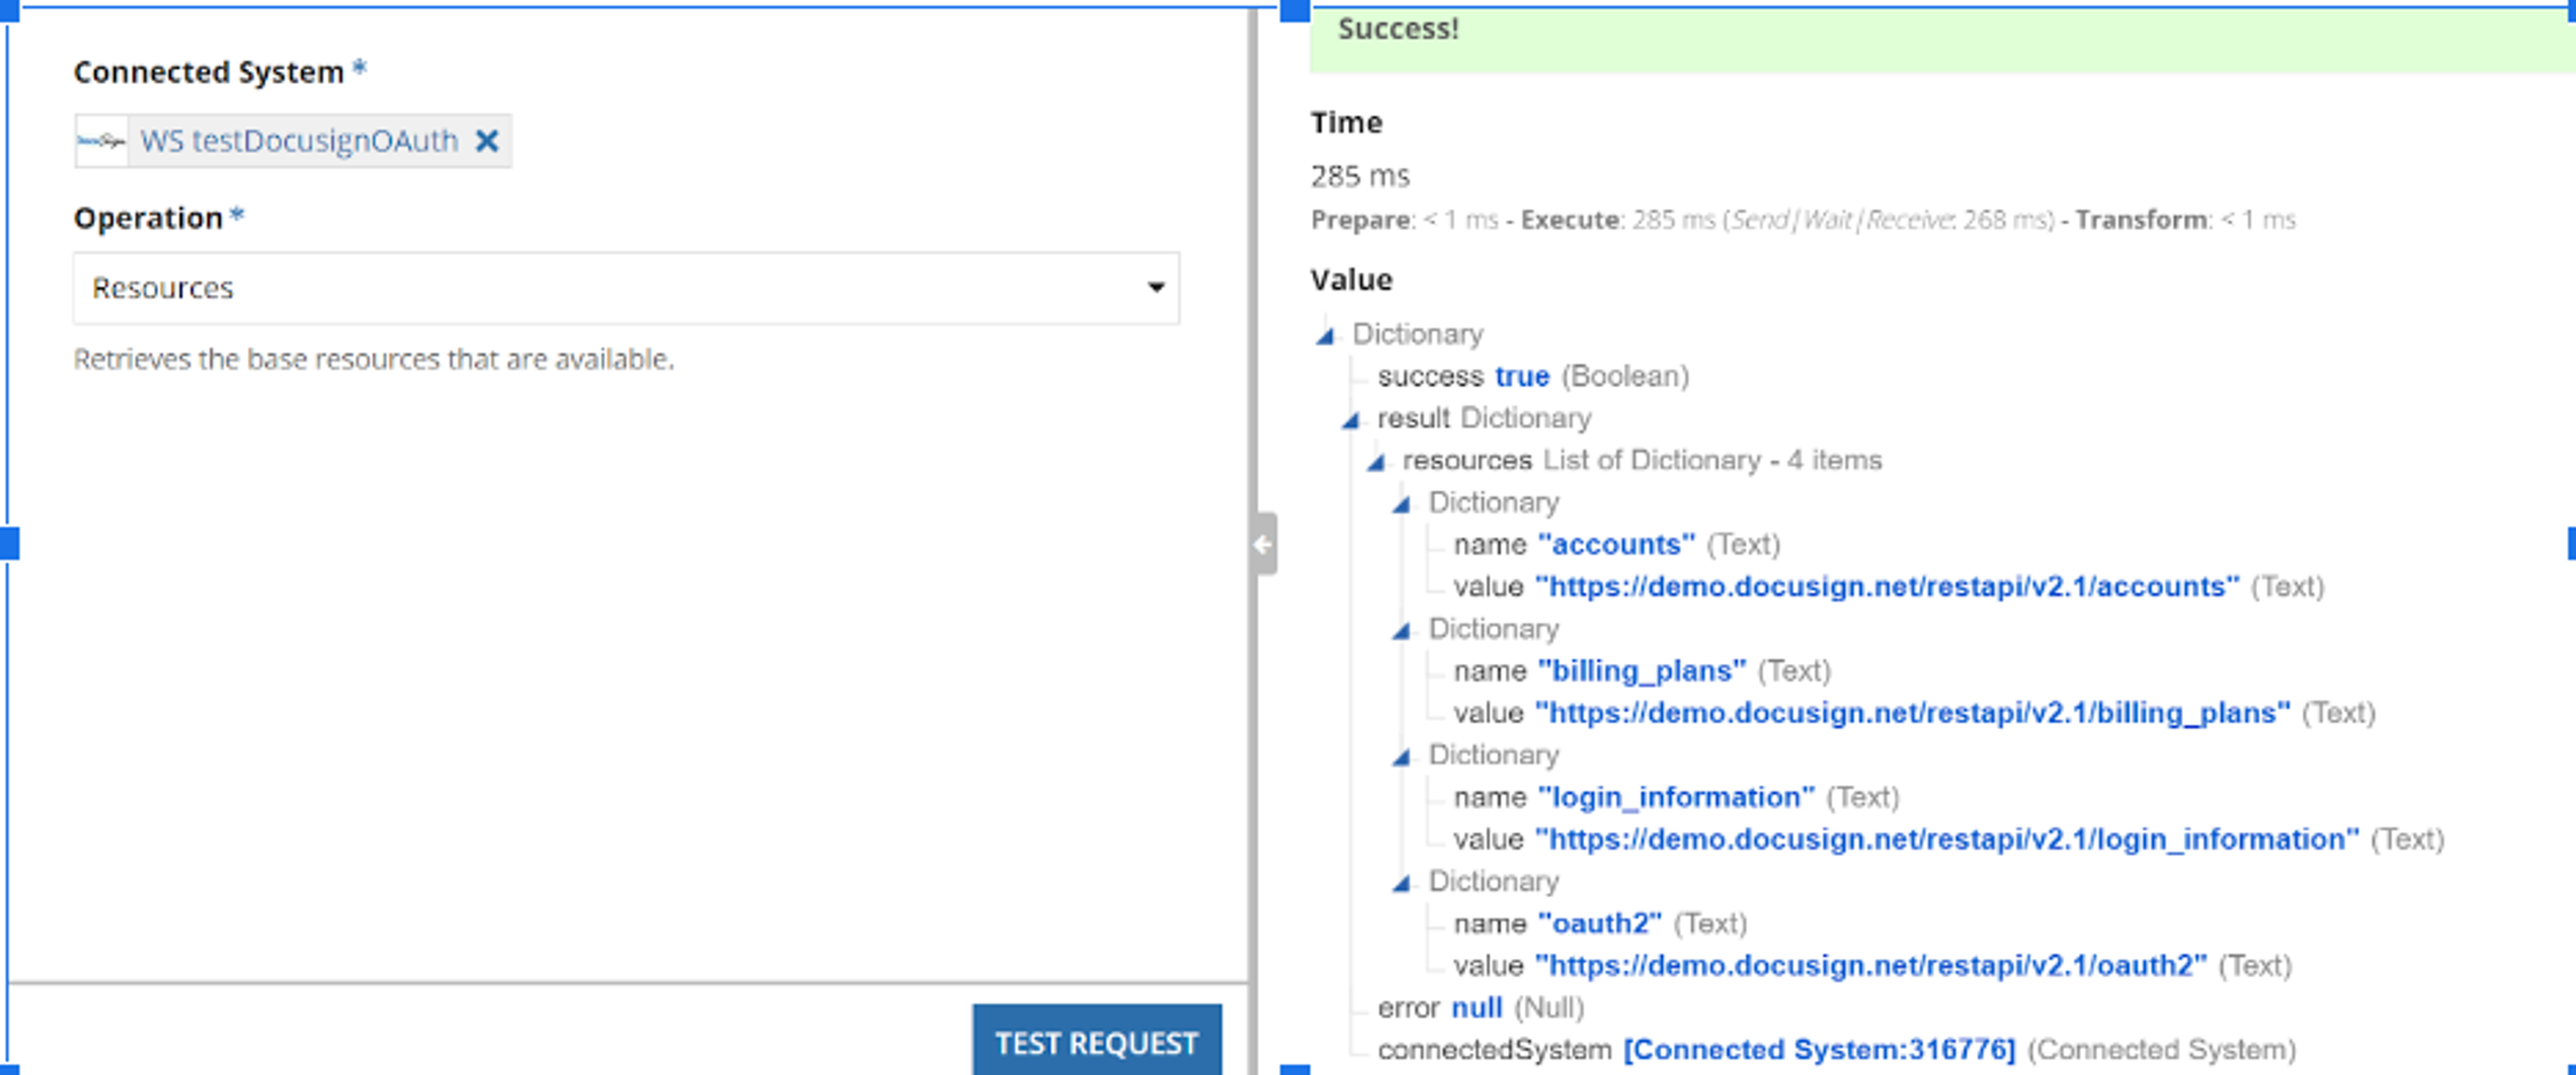Select the oauth2 restapi URL value
Viewport: 2576px width, 1075px height.
(x=1871, y=965)
